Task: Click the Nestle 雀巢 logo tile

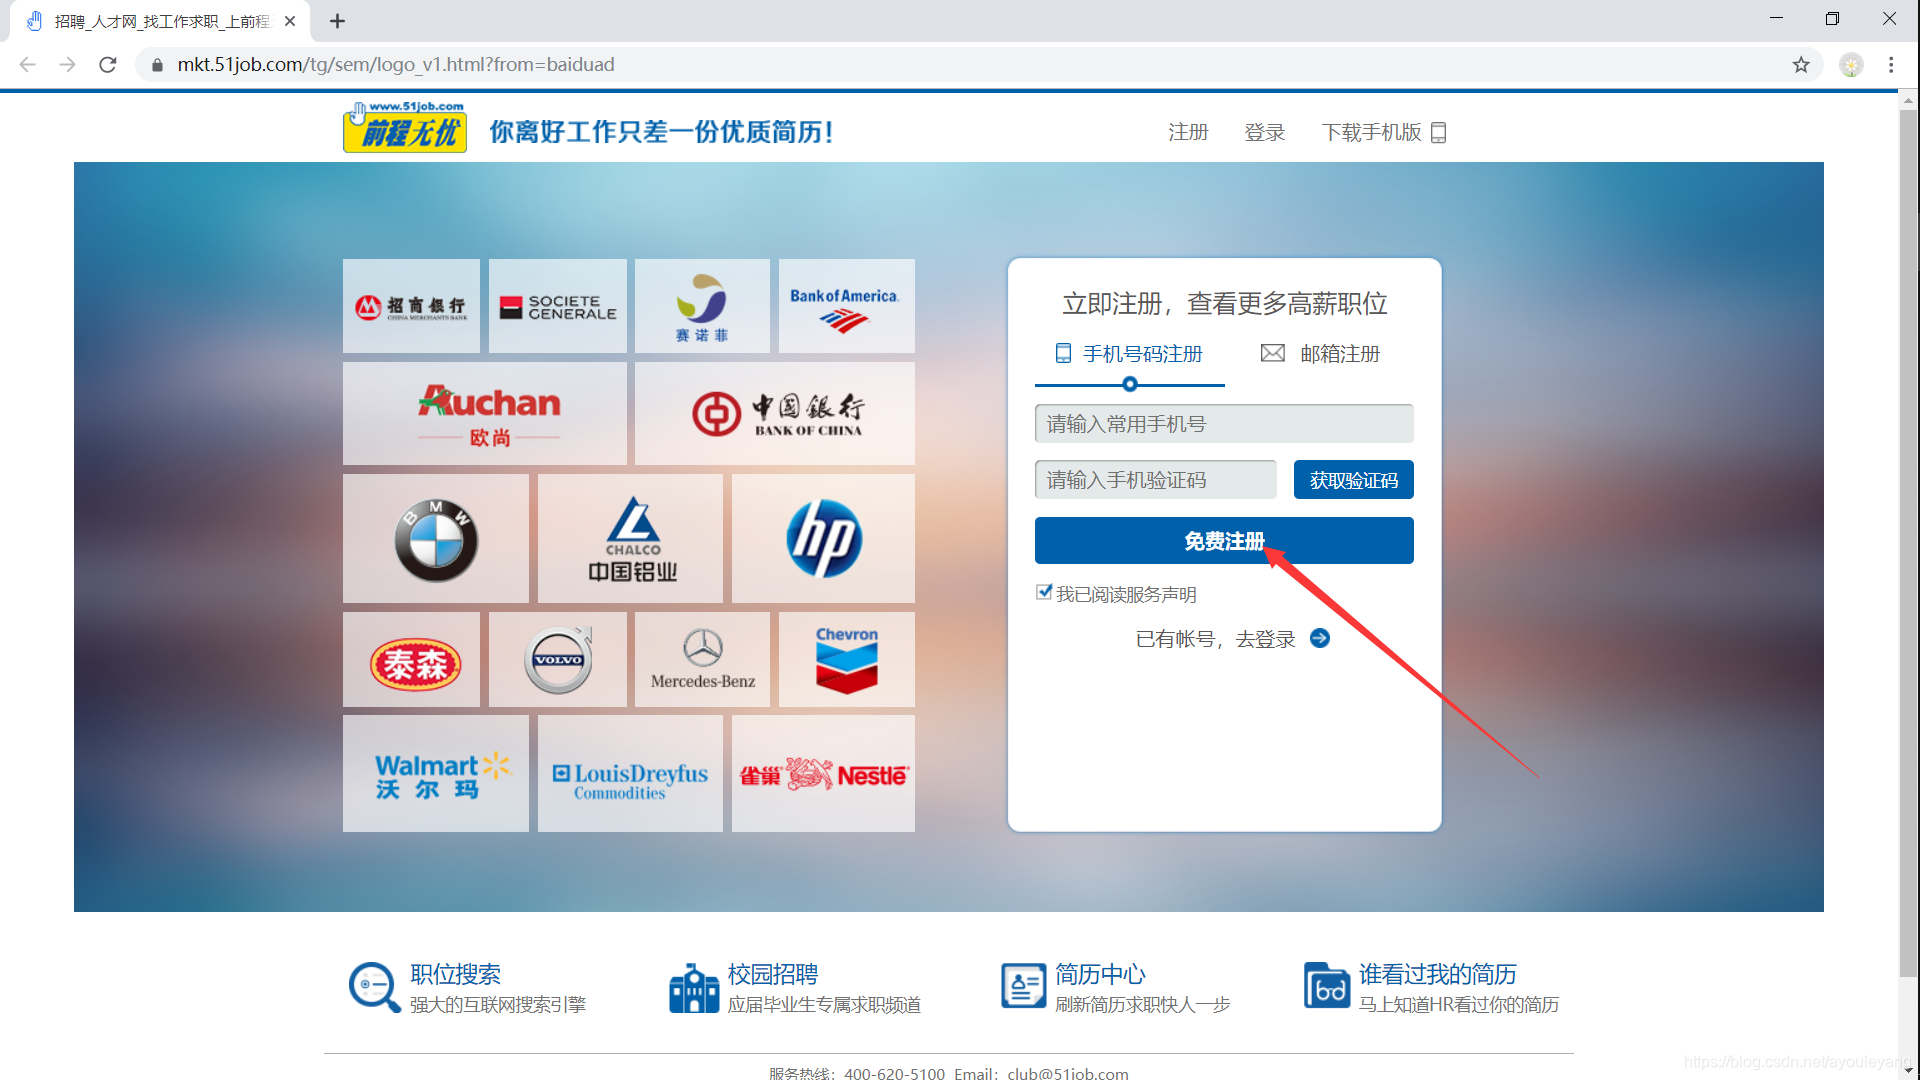Action: pyautogui.click(x=823, y=774)
